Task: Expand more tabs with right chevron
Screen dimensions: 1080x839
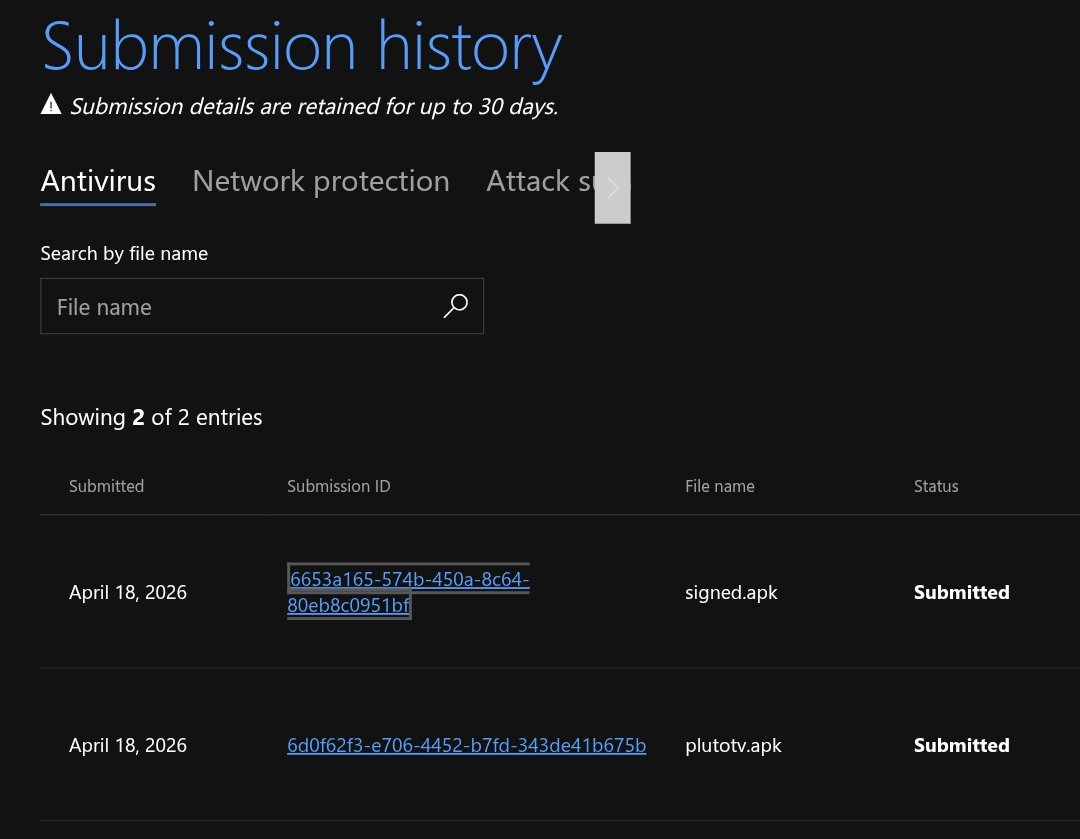Action: [x=612, y=187]
